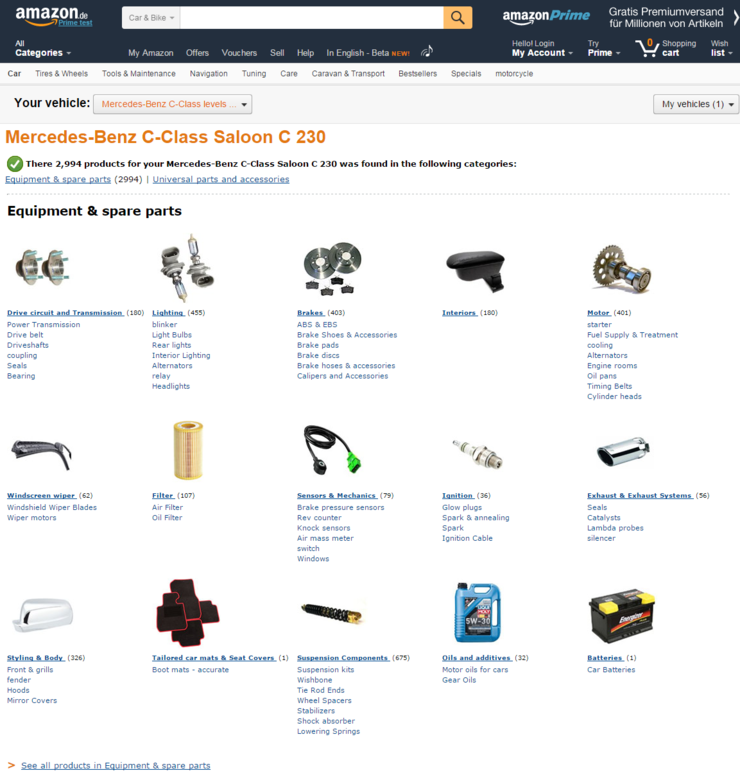Click the headlight bulbs Lighting image
This screenshot has height=780, width=740.
click(187, 268)
